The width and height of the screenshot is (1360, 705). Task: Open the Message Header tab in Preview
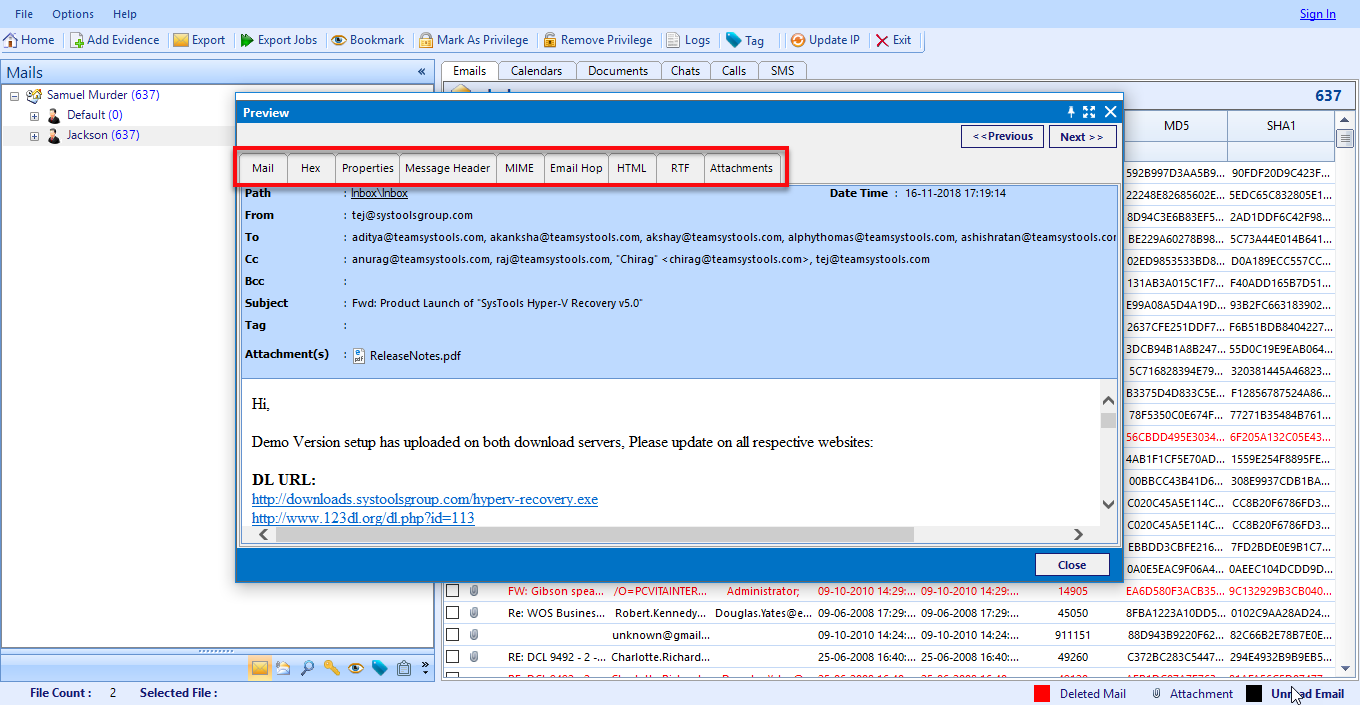tap(447, 168)
